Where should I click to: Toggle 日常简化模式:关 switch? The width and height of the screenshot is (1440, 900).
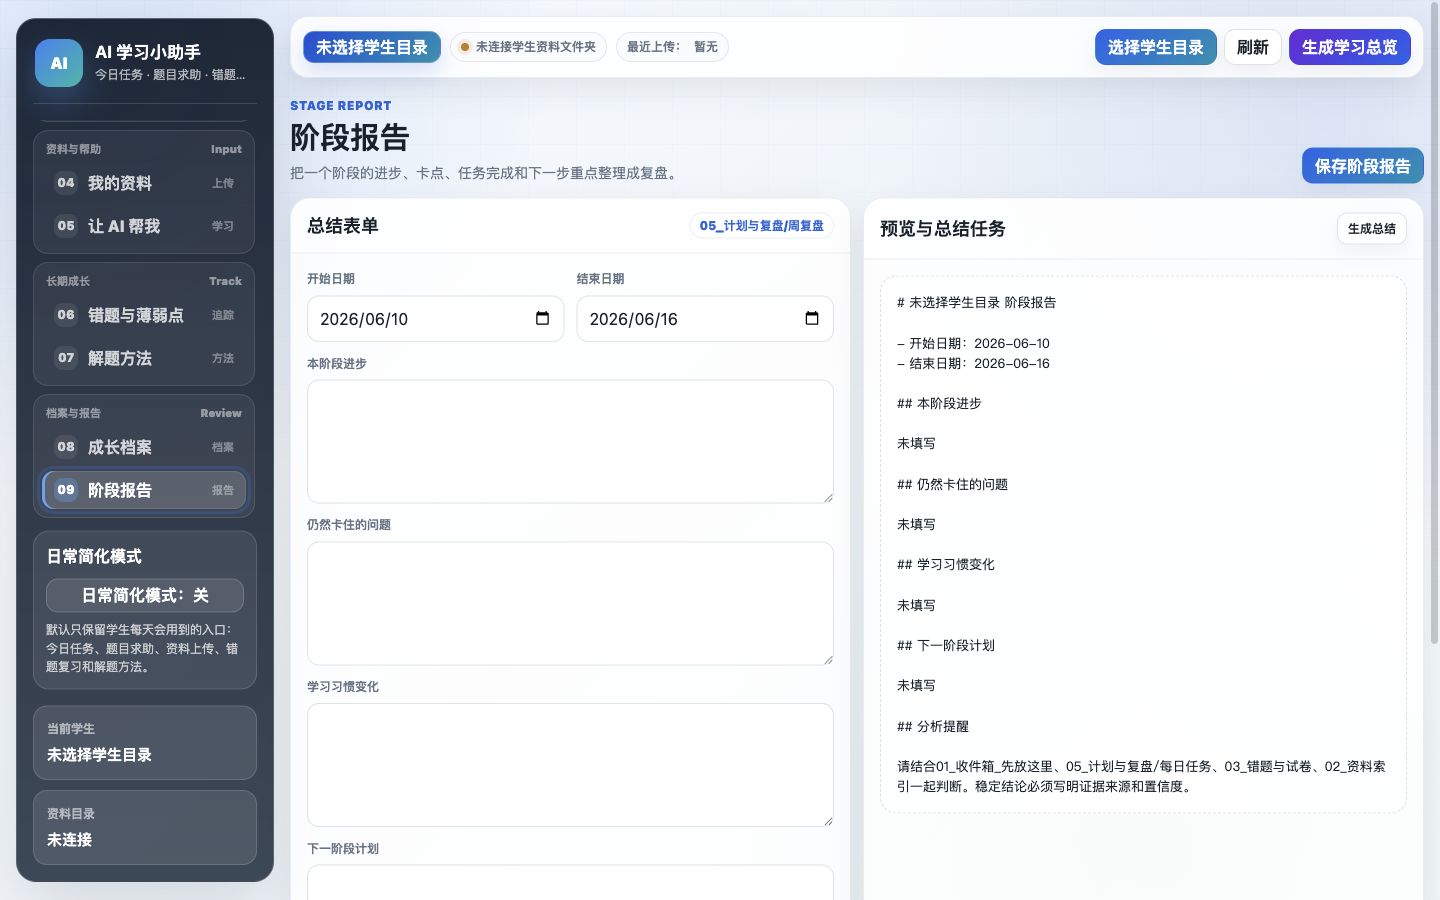point(145,595)
